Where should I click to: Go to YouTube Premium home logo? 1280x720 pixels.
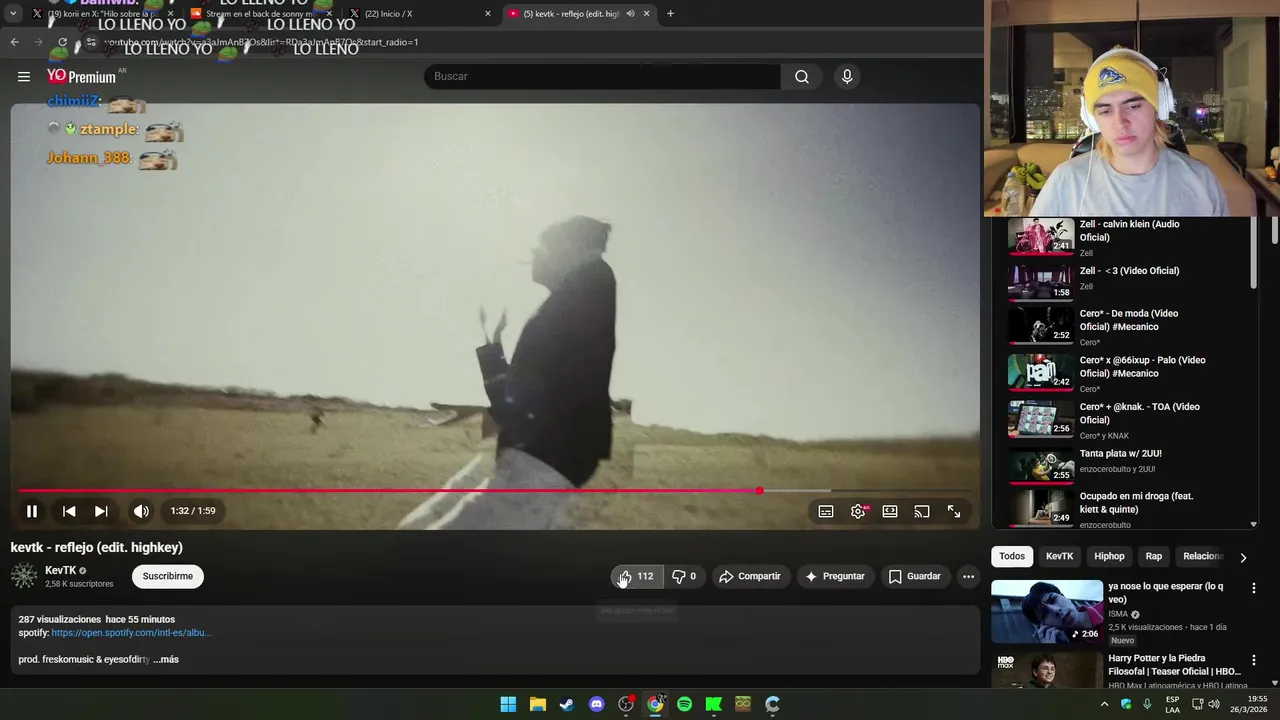81,76
